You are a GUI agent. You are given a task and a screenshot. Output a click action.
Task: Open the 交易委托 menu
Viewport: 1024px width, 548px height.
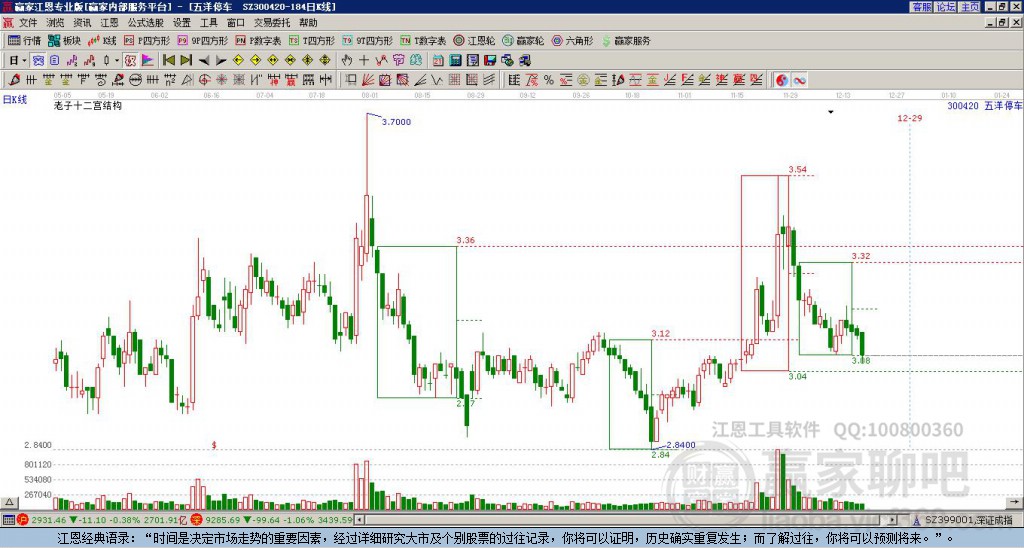click(272, 23)
